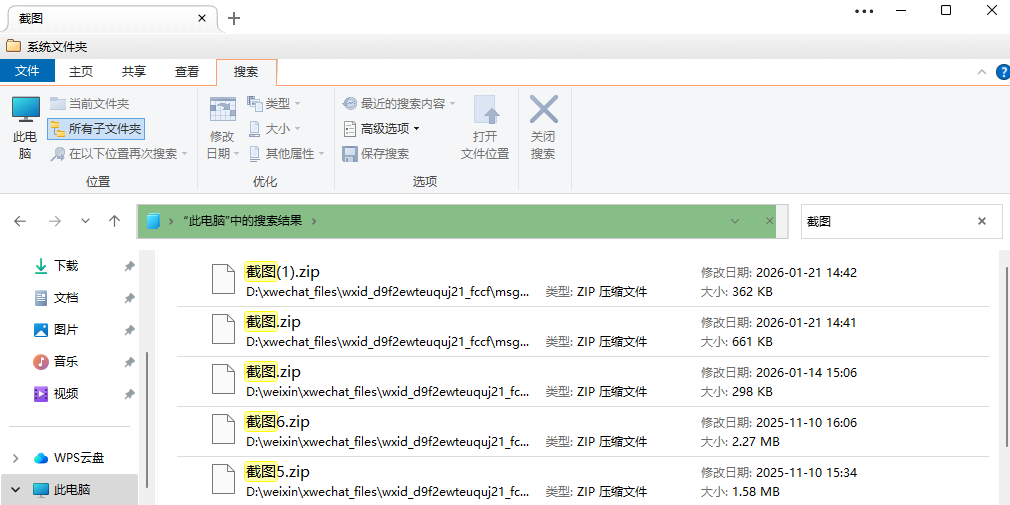Select 此电脑 in navigation pane
This screenshot has width=1010, height=505.
pos(71,490)
